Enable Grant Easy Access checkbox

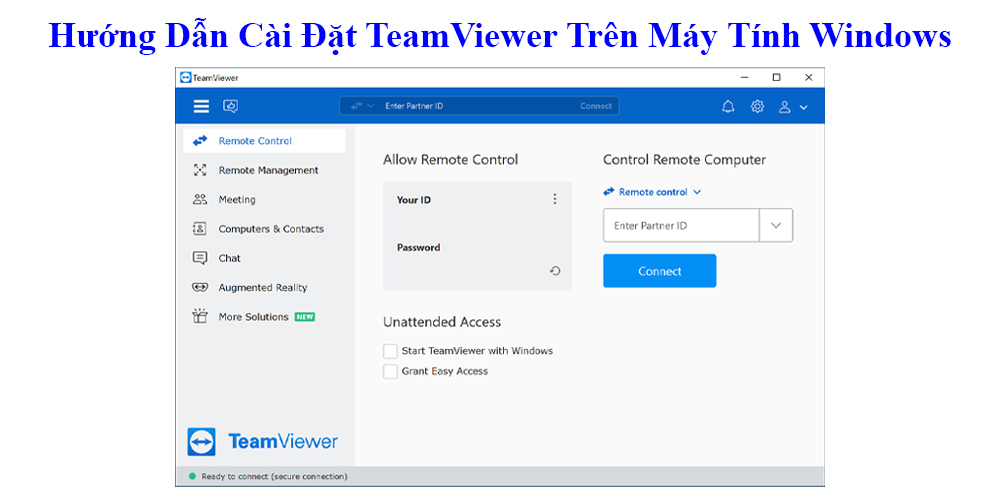point(390,371)
